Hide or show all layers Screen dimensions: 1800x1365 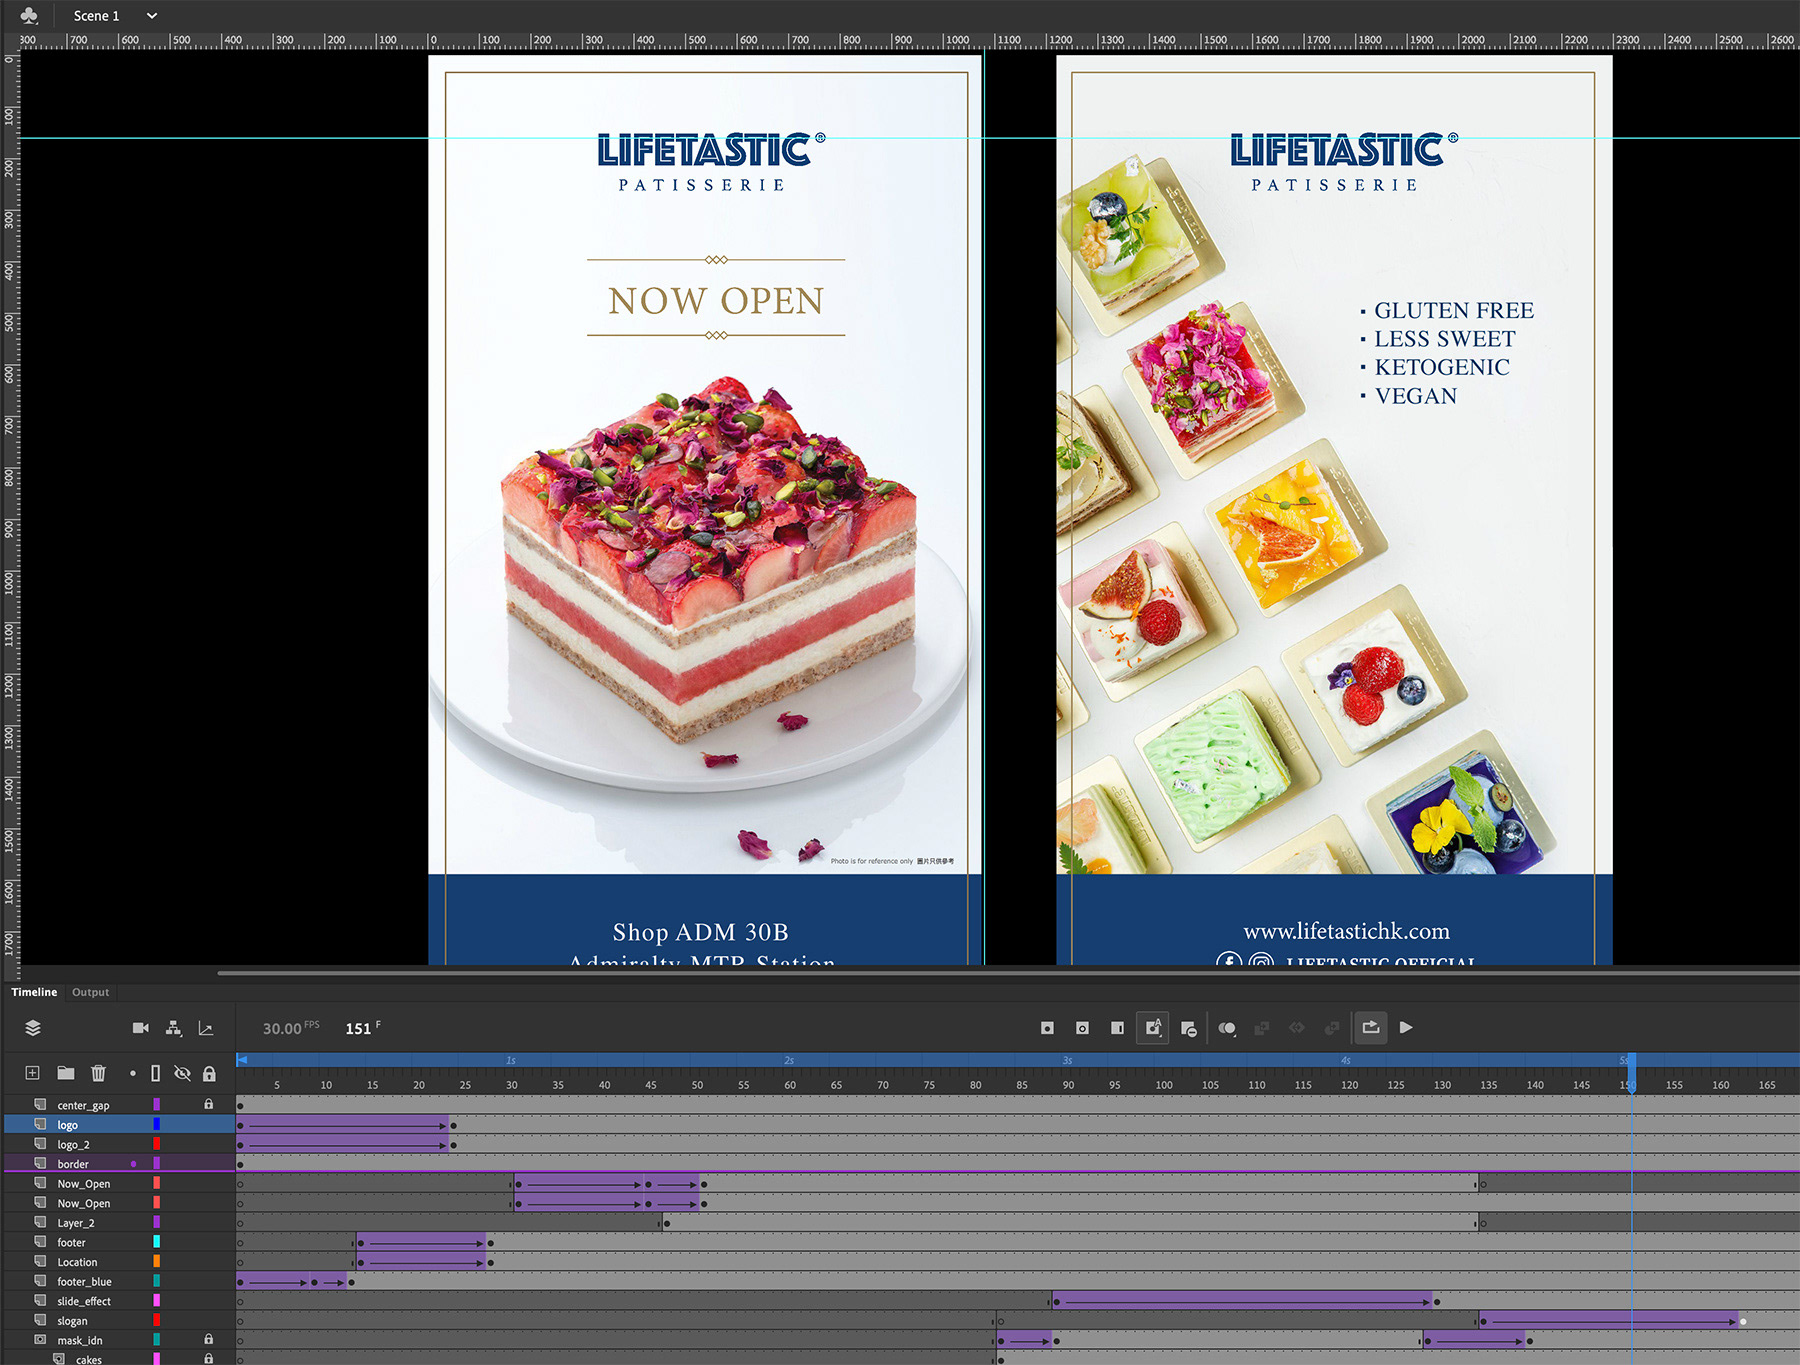[x=182, y=1073]
